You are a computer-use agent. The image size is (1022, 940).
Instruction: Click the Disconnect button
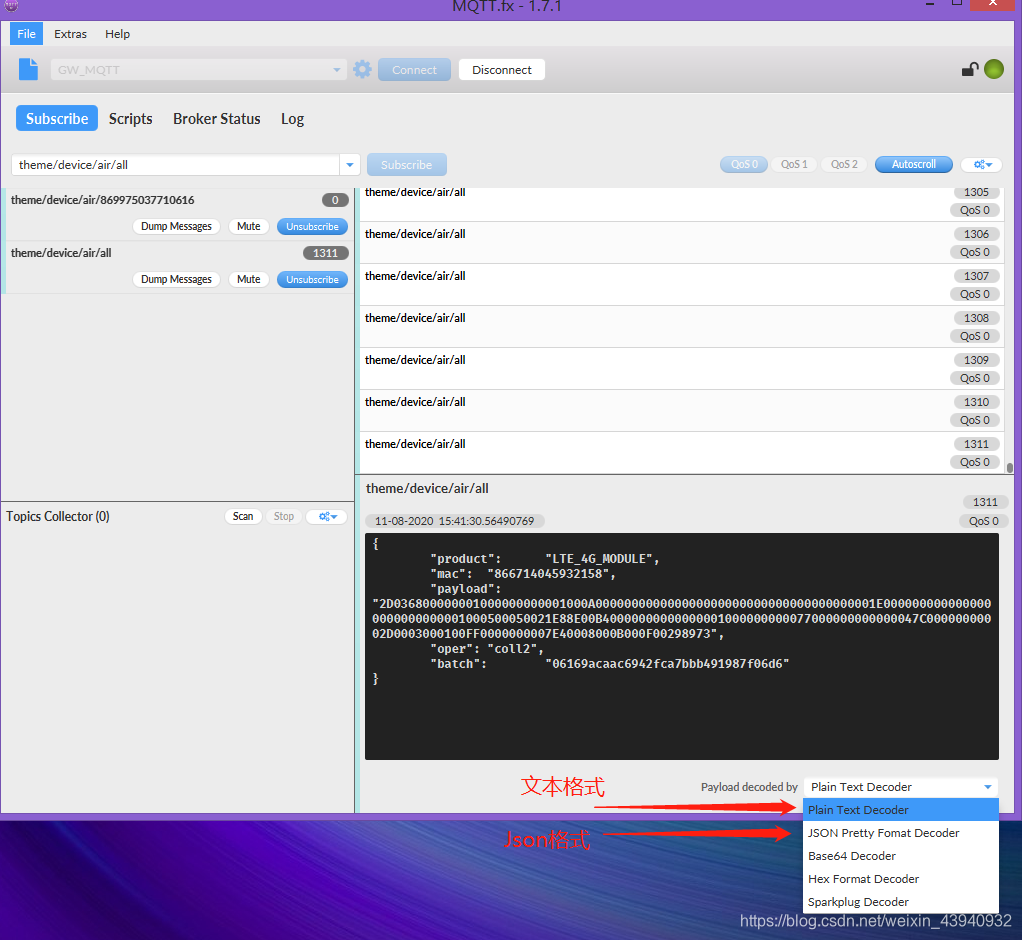tap(501, 70)
